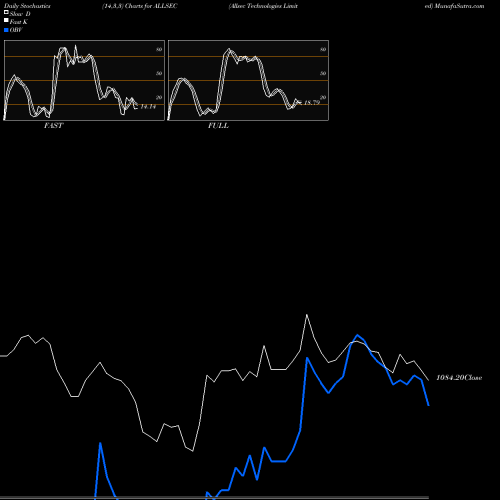Click the 50 level label in FULL chart
This screenshot has width=500, height=500.
(x=323, y=73)
